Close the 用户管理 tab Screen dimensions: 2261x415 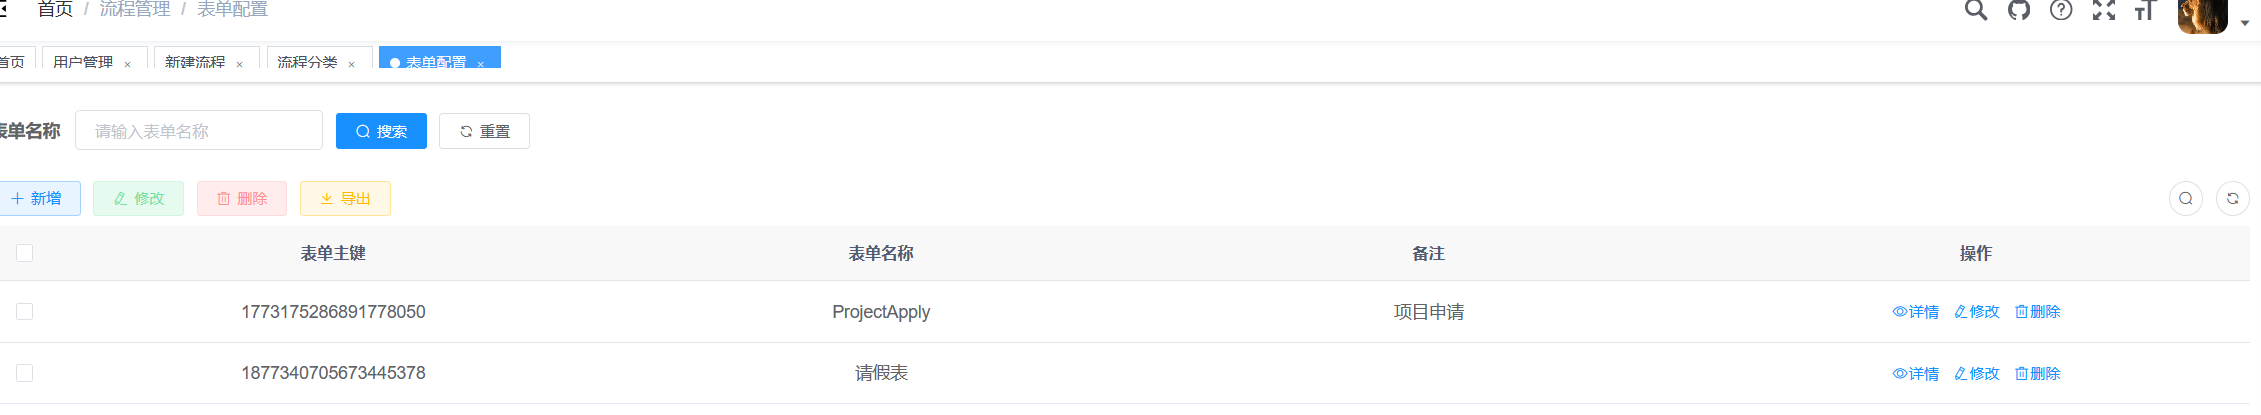[128, 64]
